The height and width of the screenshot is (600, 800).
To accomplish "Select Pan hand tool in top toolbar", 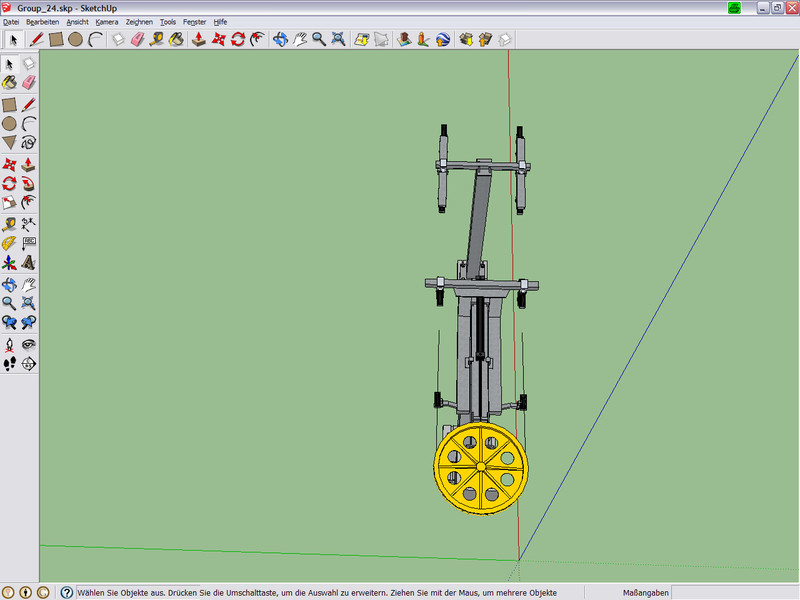I will click(299, 39).
